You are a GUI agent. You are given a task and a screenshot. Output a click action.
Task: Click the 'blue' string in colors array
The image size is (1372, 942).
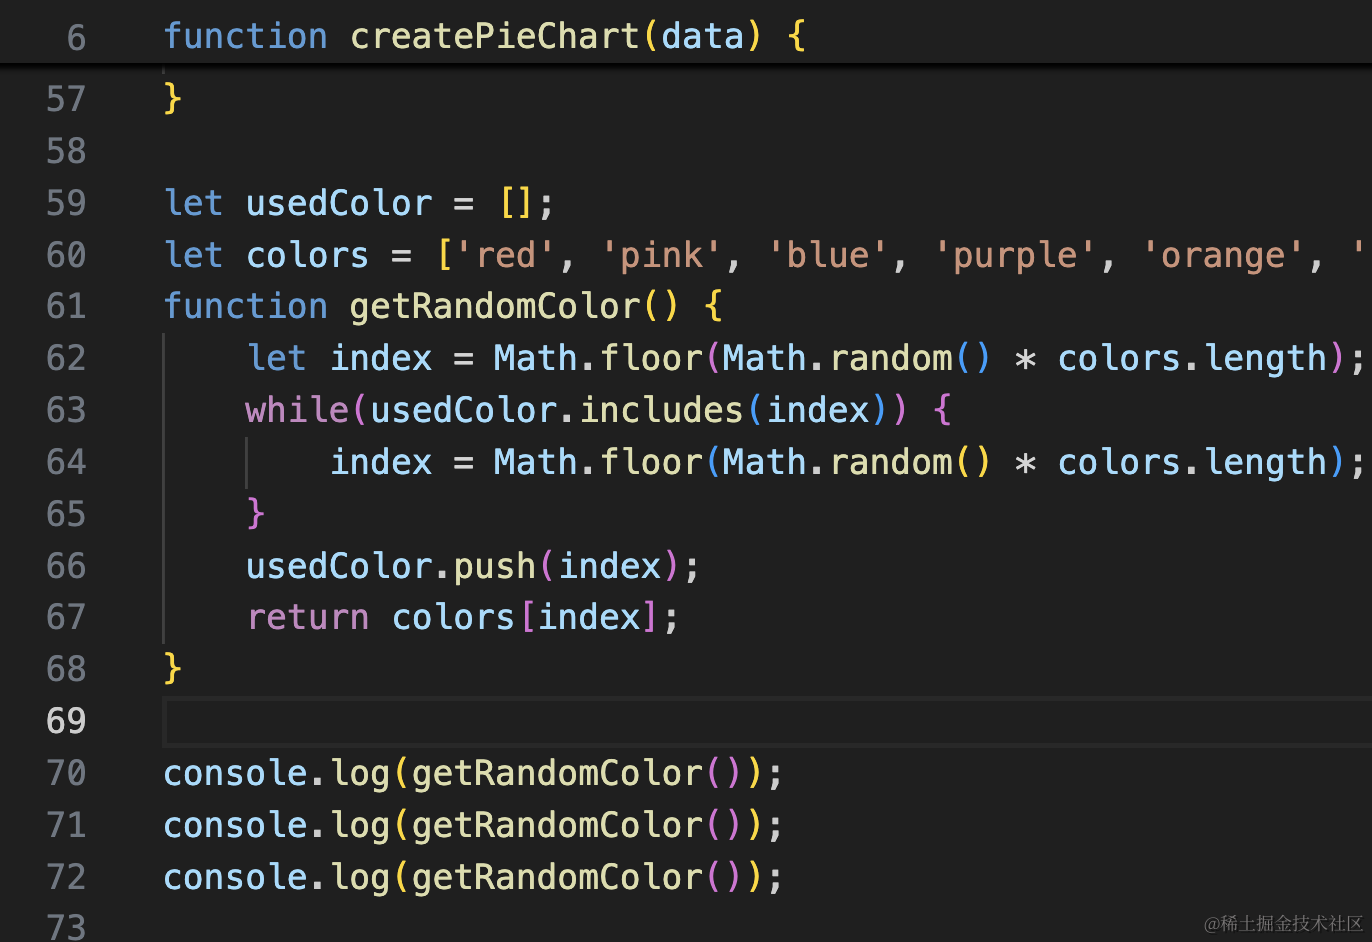[827, 255]
